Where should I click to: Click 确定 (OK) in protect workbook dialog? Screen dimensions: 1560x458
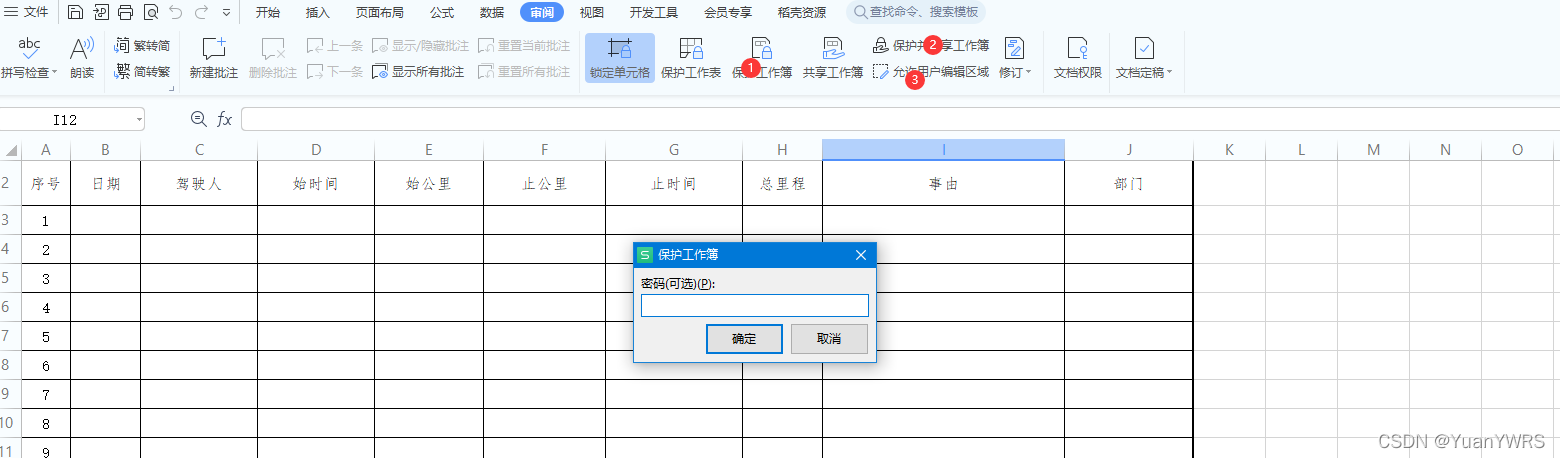[x=744, y=339]
